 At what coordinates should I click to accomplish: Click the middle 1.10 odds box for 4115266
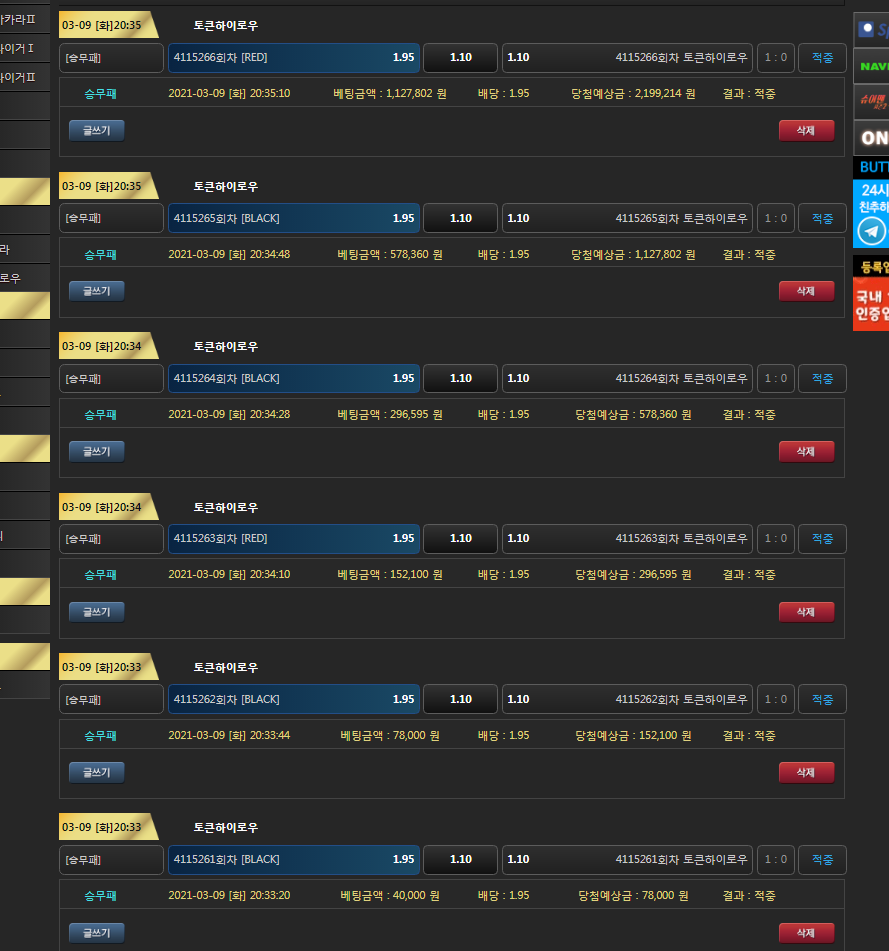pyautogui.click(x=460, y=58)
